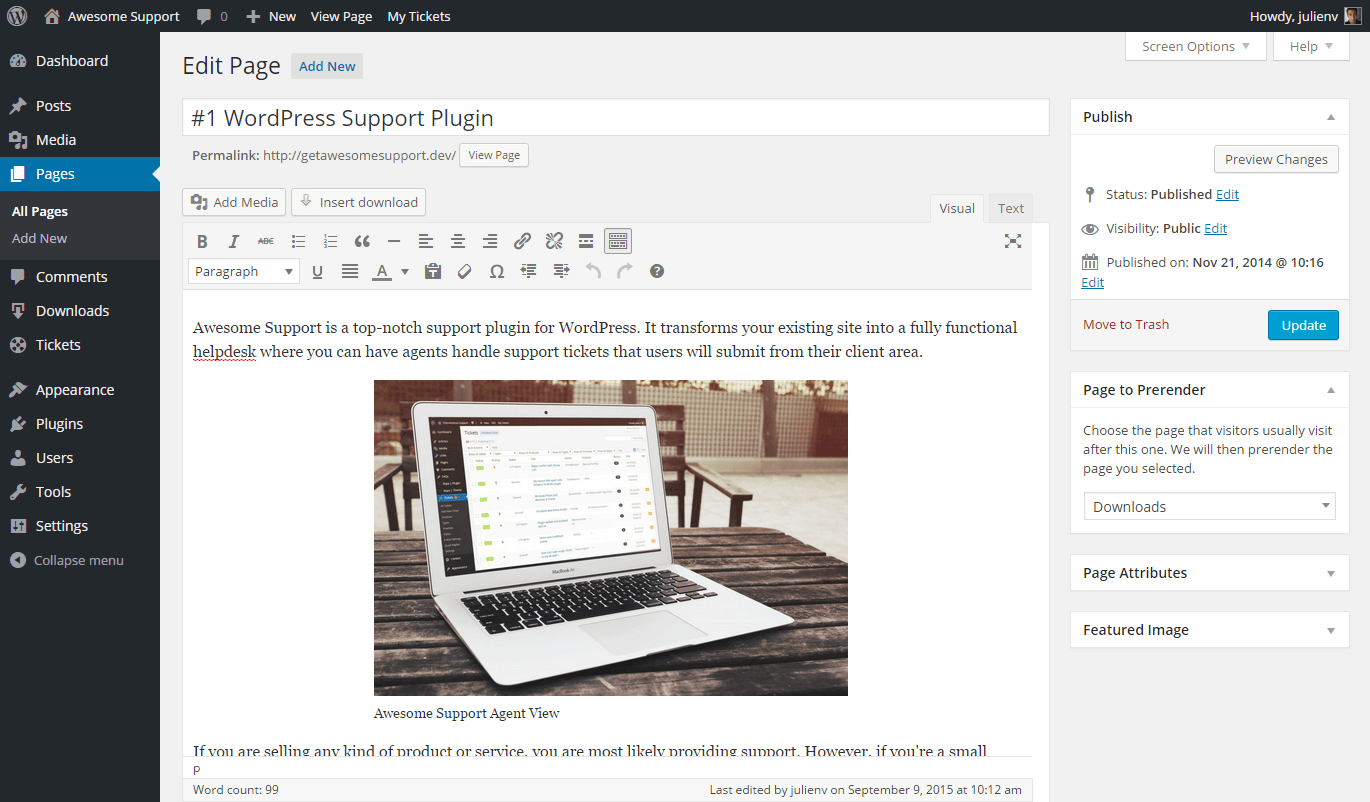The height and width of the screenshot is (802, 1370).
Task: Insert or edit a link
Action: [522, 241]
